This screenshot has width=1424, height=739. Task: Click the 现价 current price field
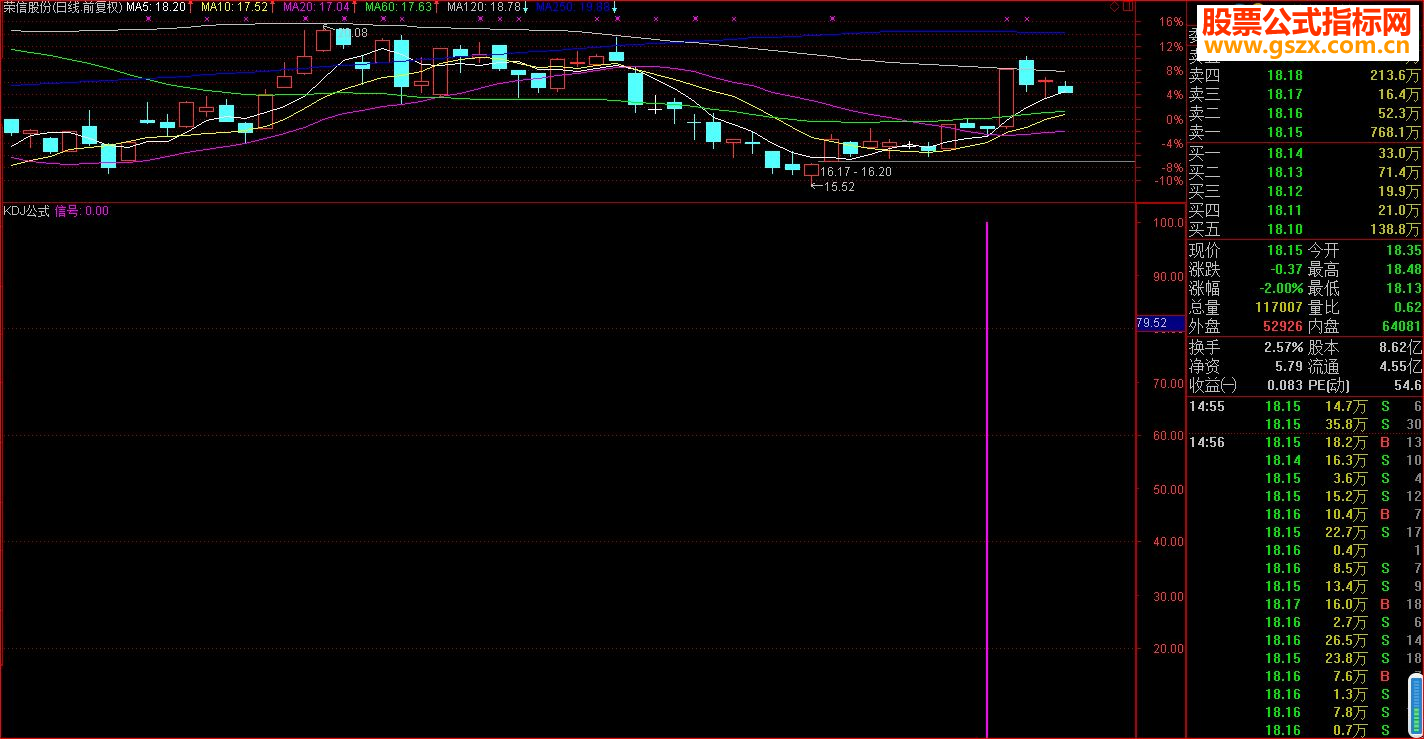(x=1246, y=250)
